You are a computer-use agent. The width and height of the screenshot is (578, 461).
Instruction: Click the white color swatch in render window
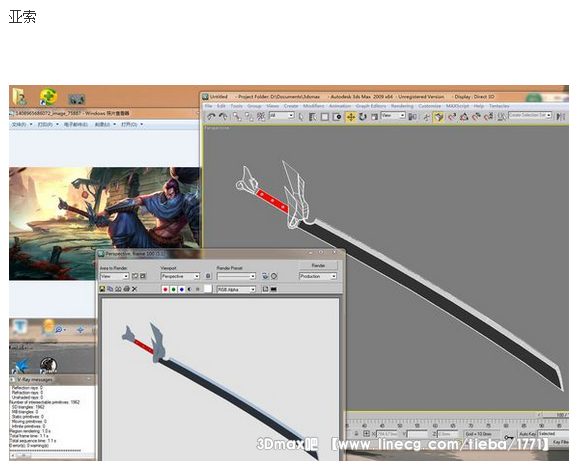click(208, 289)
